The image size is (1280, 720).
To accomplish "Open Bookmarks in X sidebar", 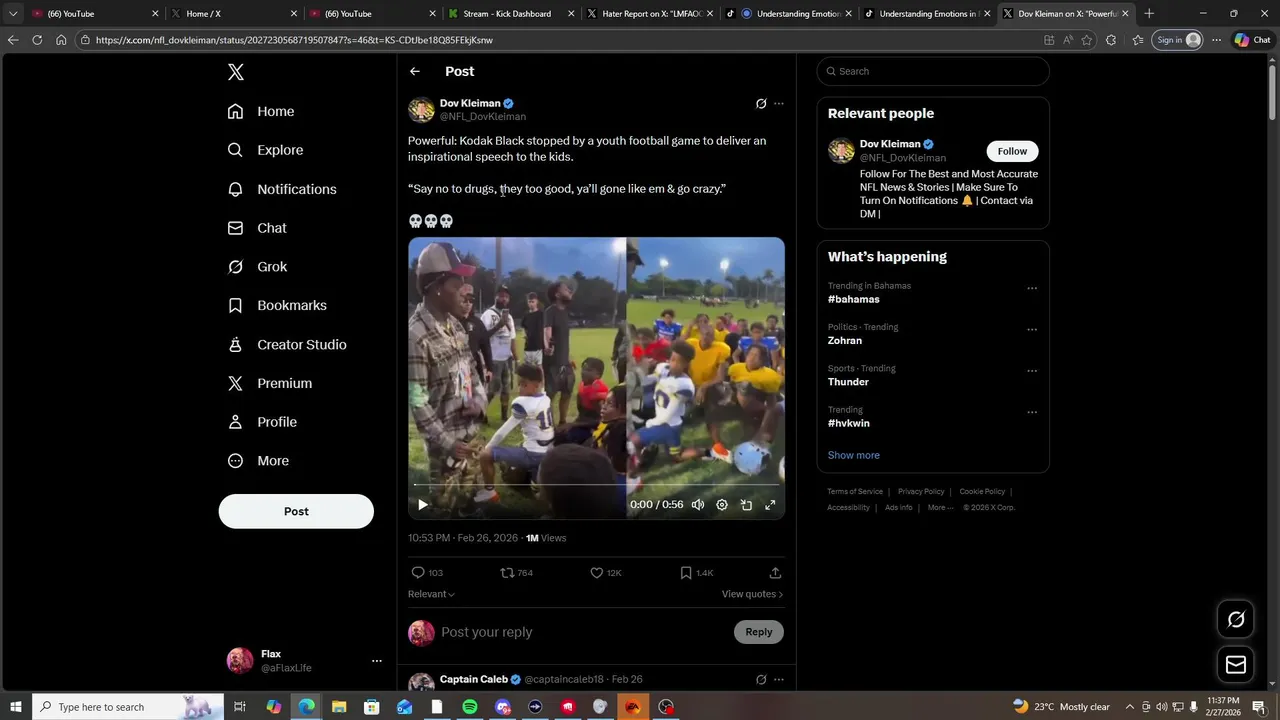I will [x=277, y=305].
